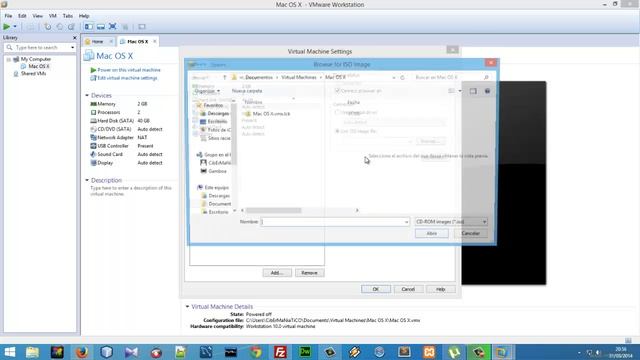640x360 pixels.
Task: Click the OK button in VM Settings
Action: tap(376, 289)
